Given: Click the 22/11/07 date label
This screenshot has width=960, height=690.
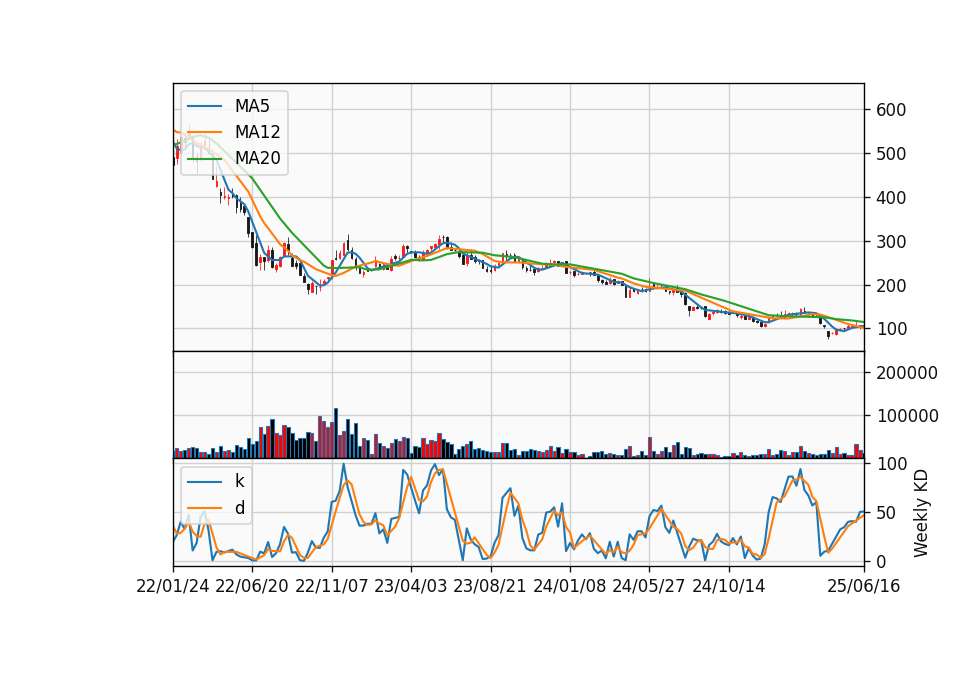Looking at the screenshot, I should [x=332, y=587].
